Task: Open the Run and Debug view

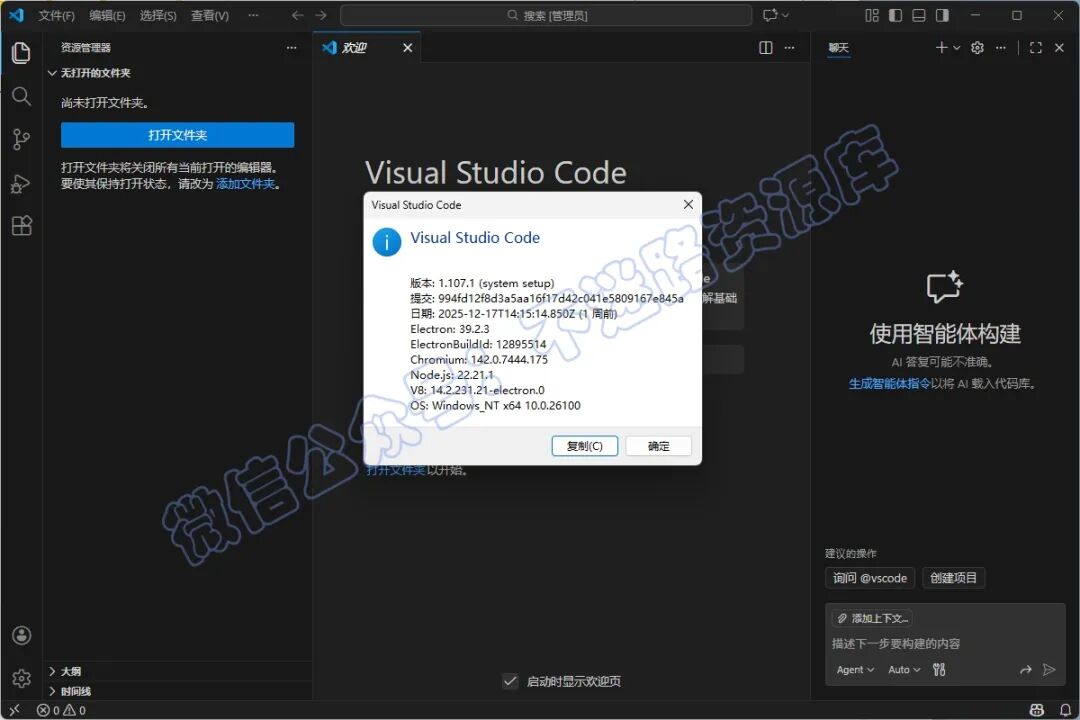Action: click(21, 183)
